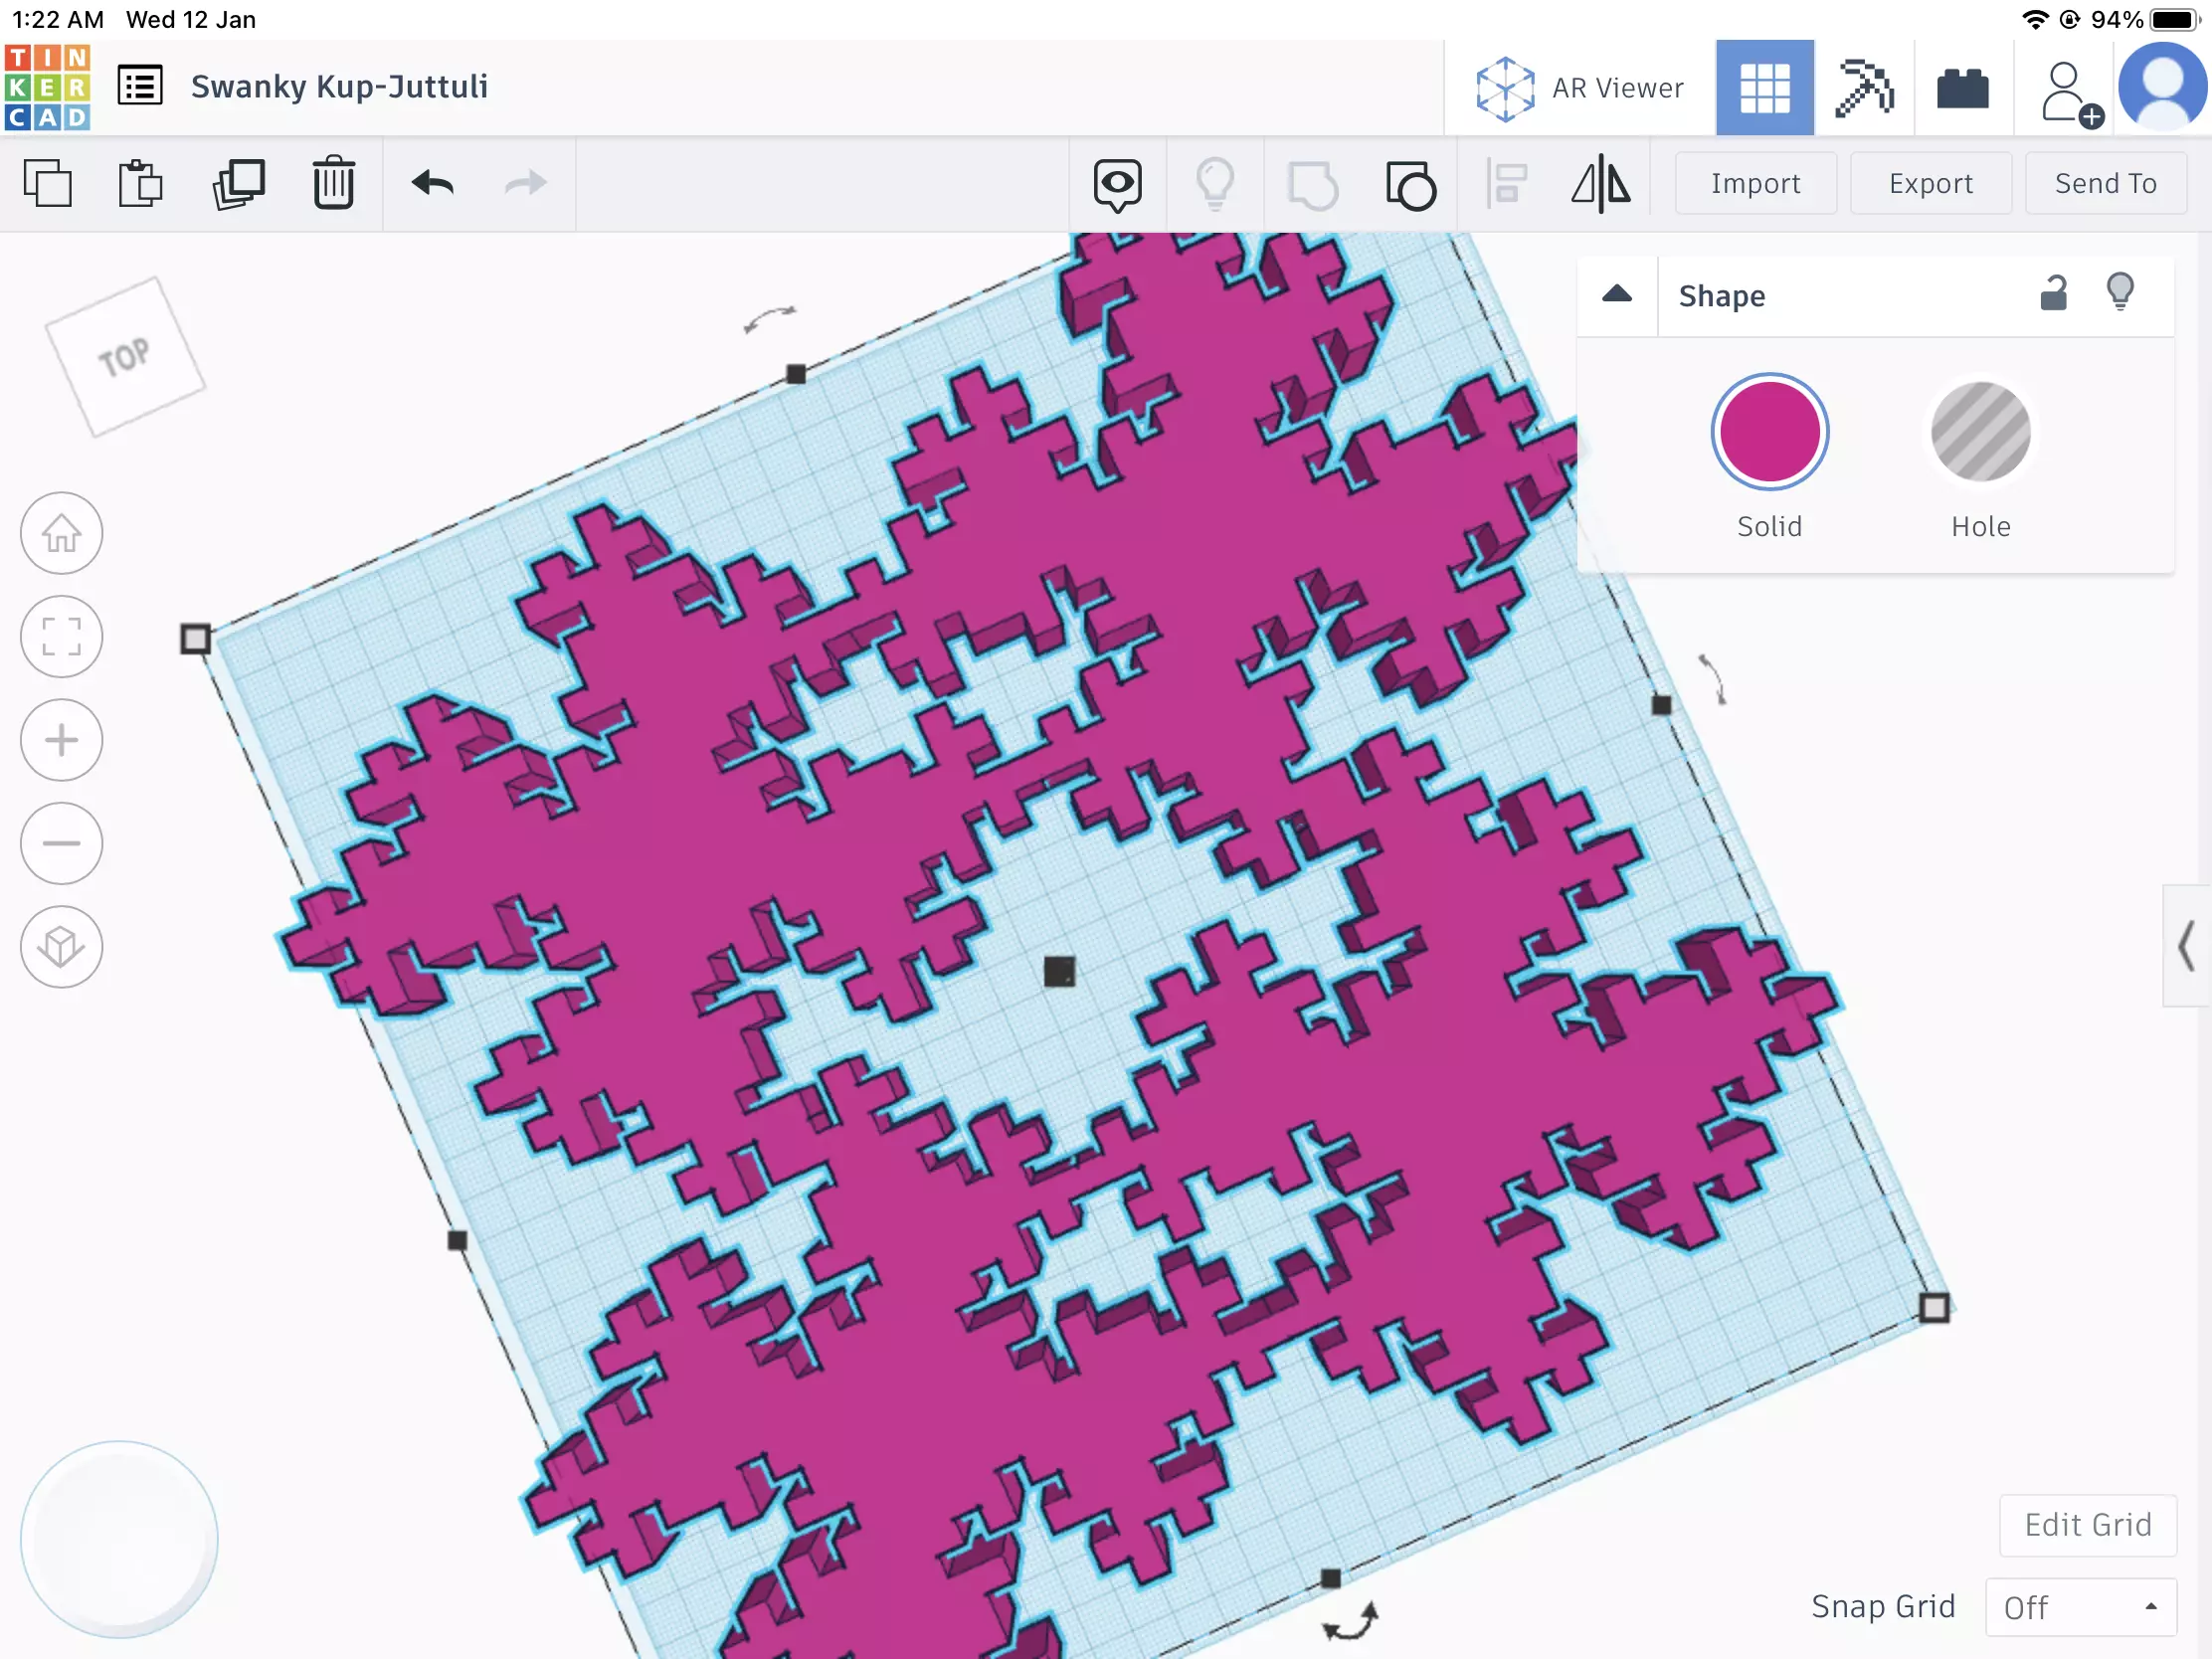Select the Solid magenta color swatch
The image size is (2212, 1659).
coord(1769,432)
